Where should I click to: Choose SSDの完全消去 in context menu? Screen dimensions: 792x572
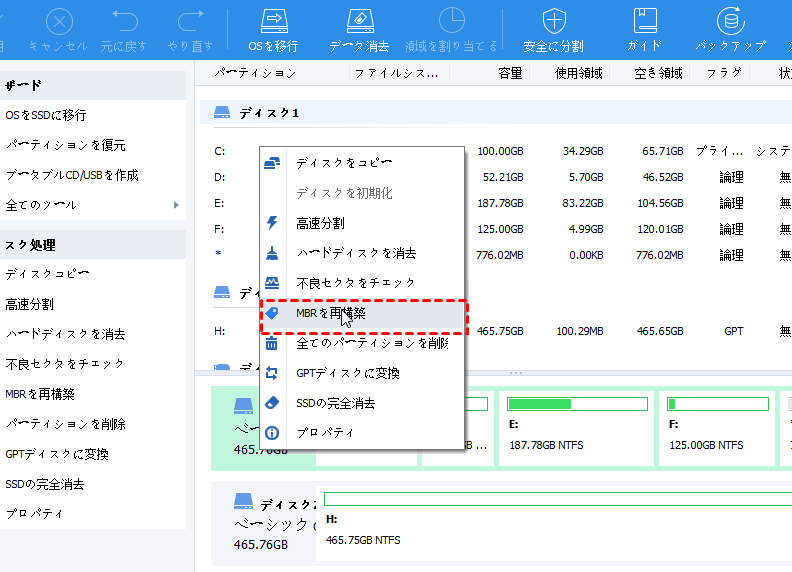click(x=362, y=403)
